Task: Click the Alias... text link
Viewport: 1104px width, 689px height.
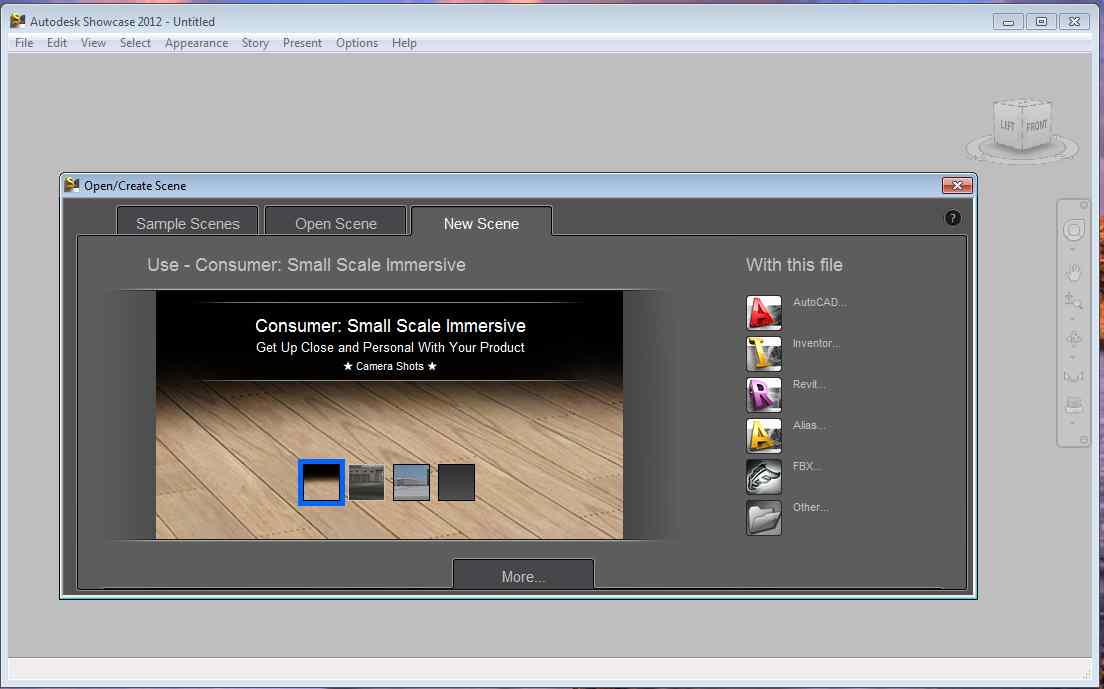Action: pos(809,424)
